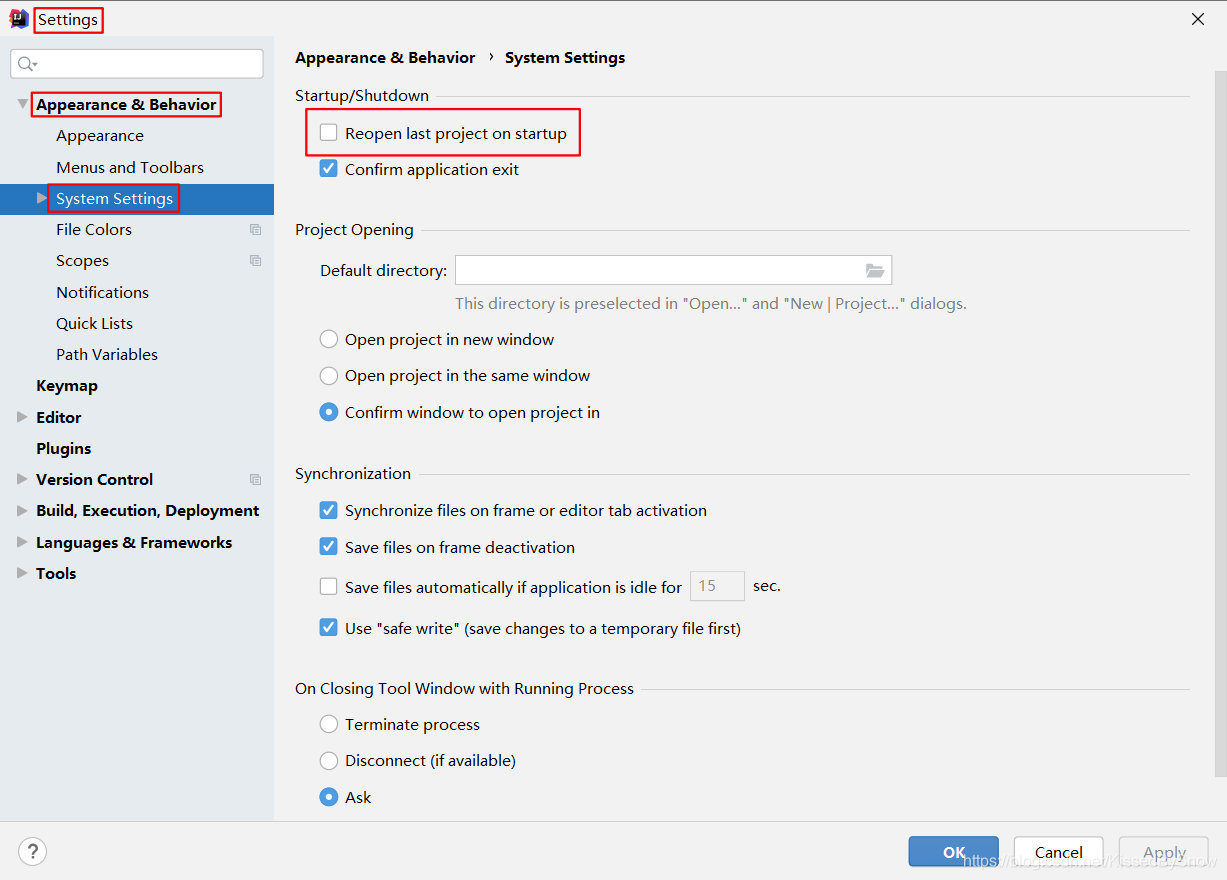Select Languages & Frameworks tree item
Viewport: 1227px width, 880px height.
pyautogui.click(x=134, y=542)
